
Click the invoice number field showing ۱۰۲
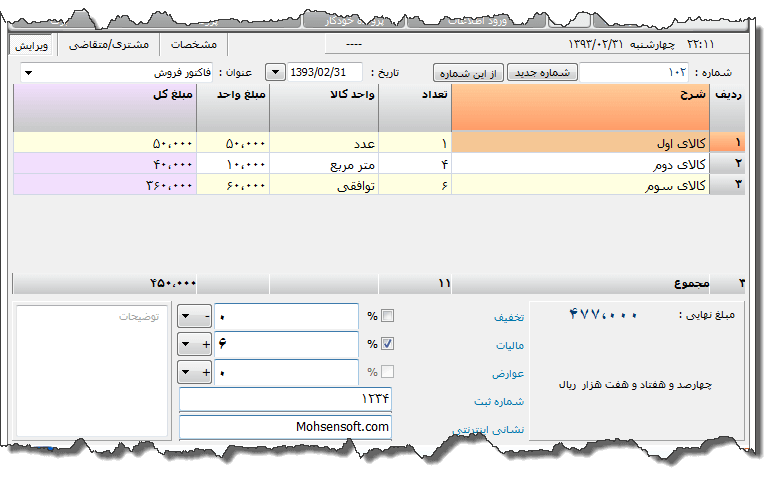(x=635, y=73)
